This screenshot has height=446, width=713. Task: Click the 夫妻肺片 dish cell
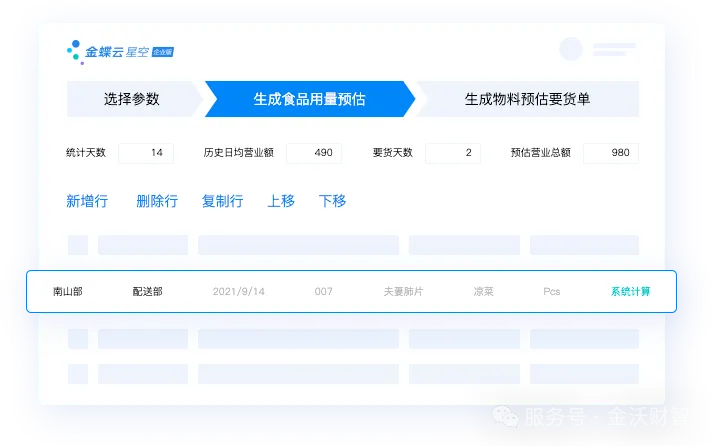point(403,291)
